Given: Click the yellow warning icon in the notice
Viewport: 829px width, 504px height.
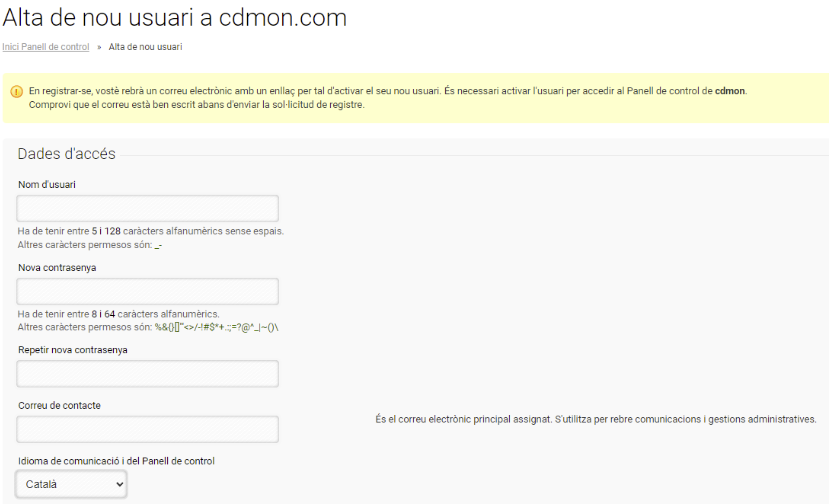Looking at the screenshot, I should pos(16,91).
